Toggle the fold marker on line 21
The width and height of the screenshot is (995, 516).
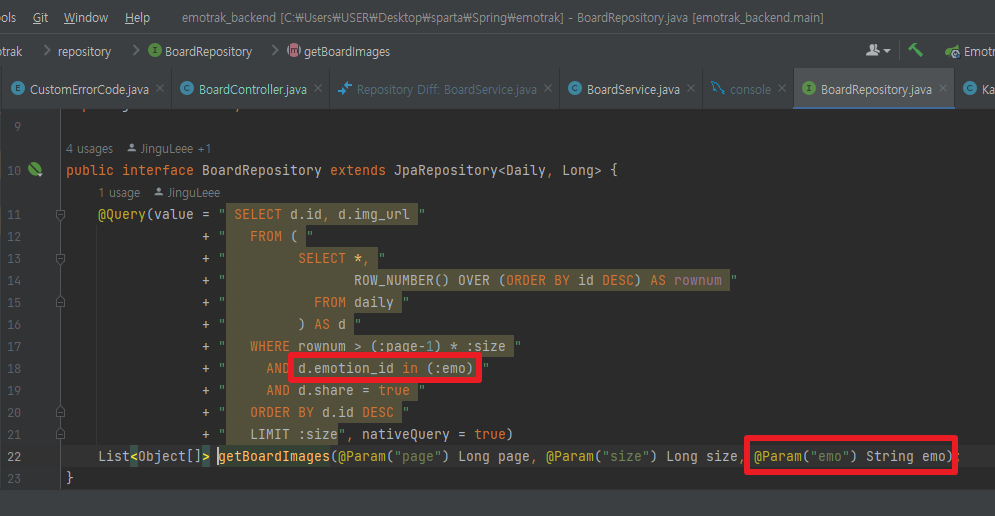[x=60, y=435]
